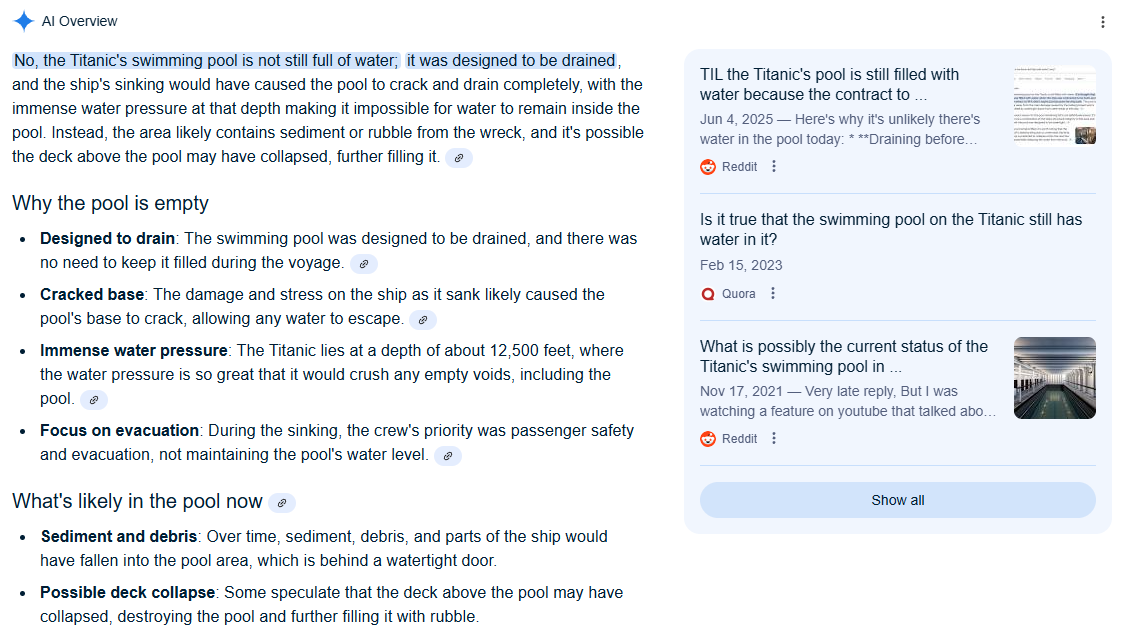Click the link icon after 'Designed to drain'
Viewport: 1127px width, 642px height.
[364, 264]
